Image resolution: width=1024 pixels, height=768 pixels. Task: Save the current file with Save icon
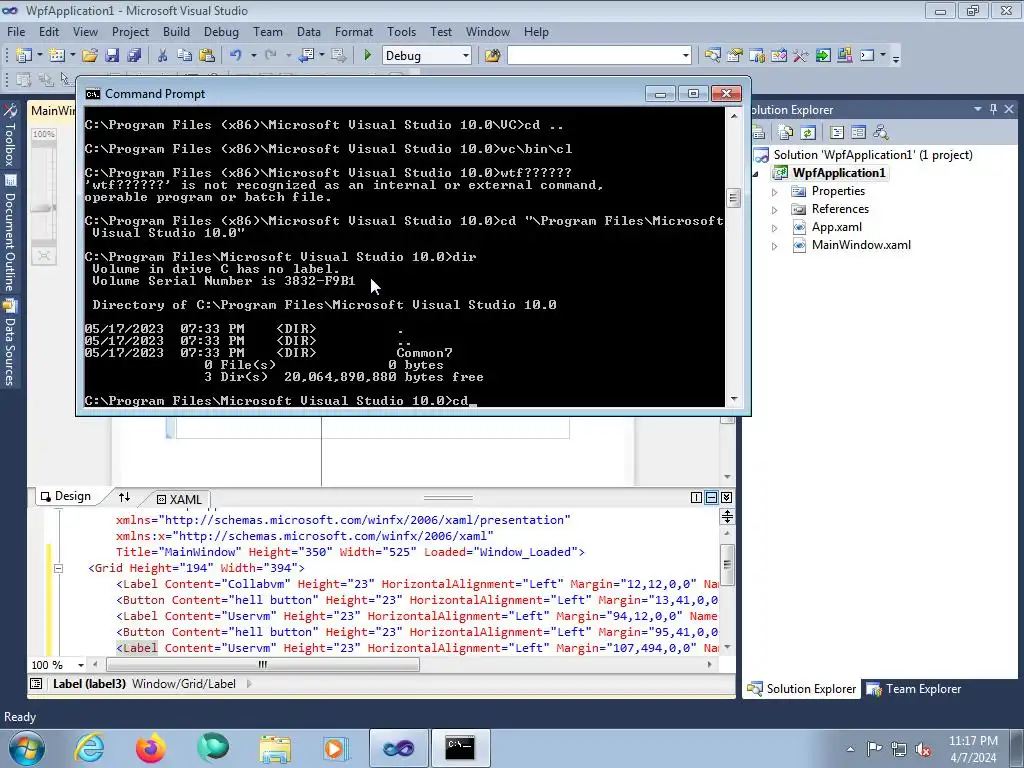(112, 56)
